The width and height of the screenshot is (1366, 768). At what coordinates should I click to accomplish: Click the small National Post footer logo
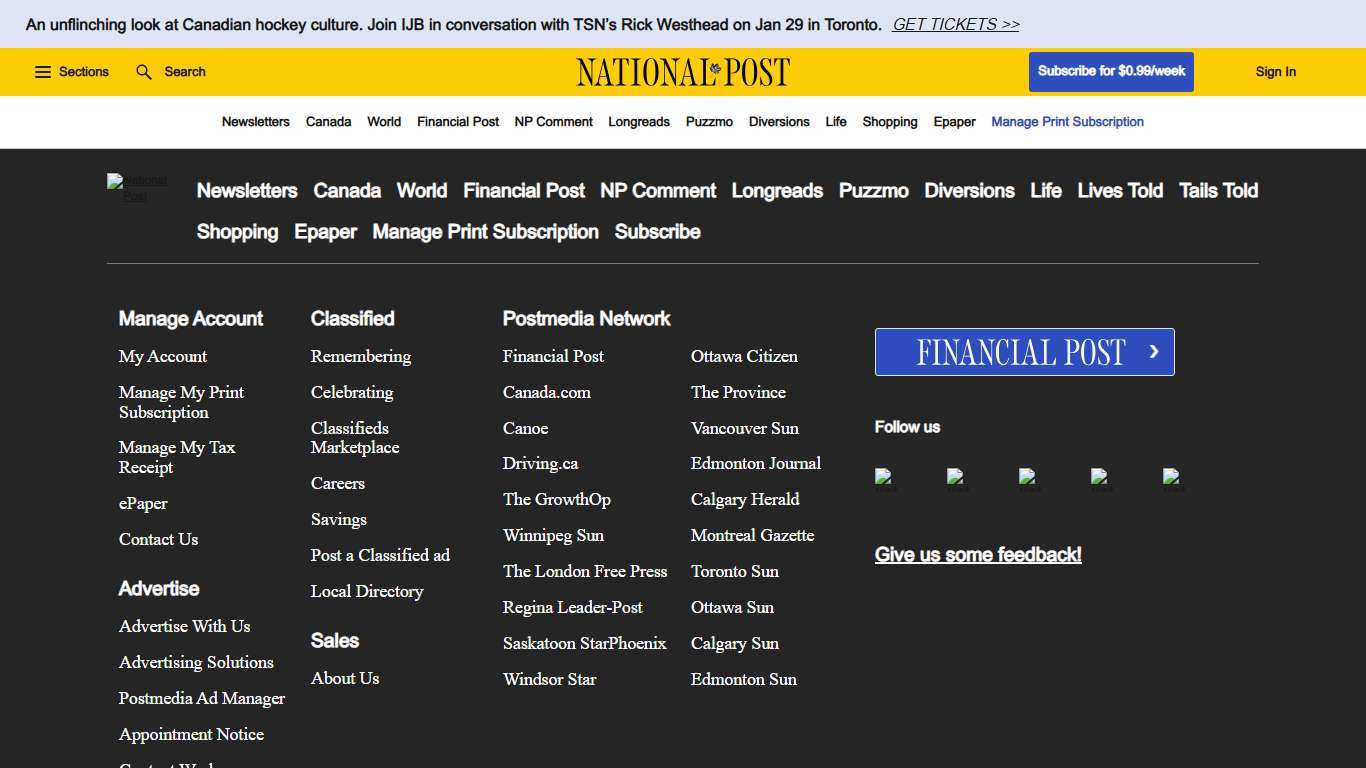(137, 192)
